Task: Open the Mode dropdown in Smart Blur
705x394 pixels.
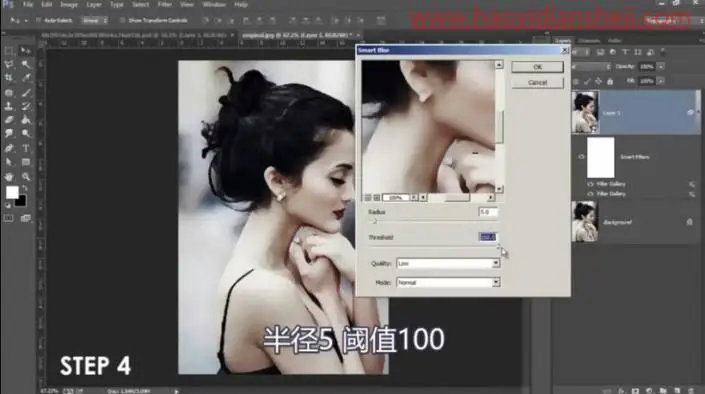Action: [448, 282]
